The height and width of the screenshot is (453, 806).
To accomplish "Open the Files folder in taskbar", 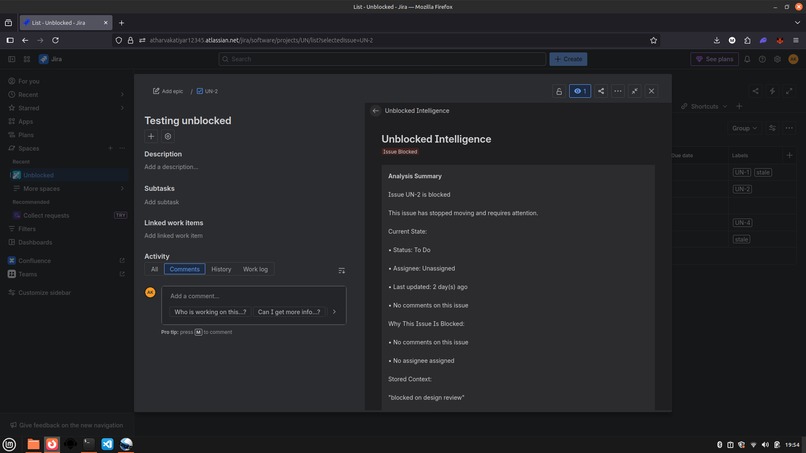I will [x=33, y=444].
